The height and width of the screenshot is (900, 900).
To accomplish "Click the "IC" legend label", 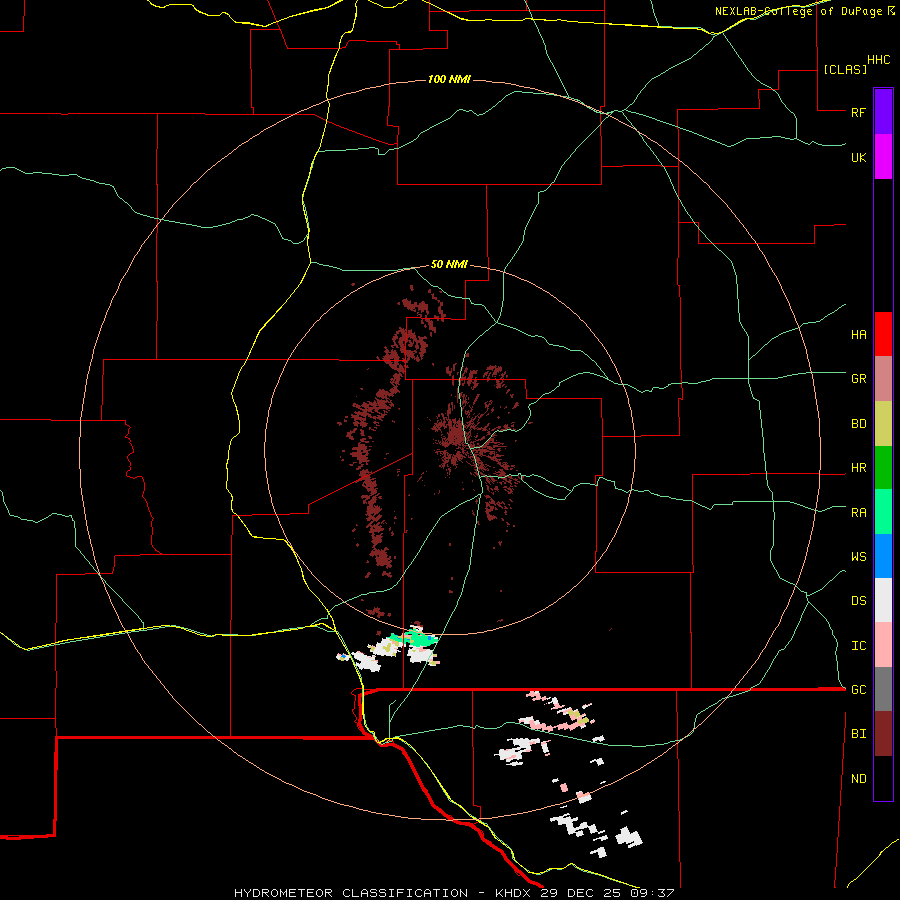I will (x=858, y=646).
